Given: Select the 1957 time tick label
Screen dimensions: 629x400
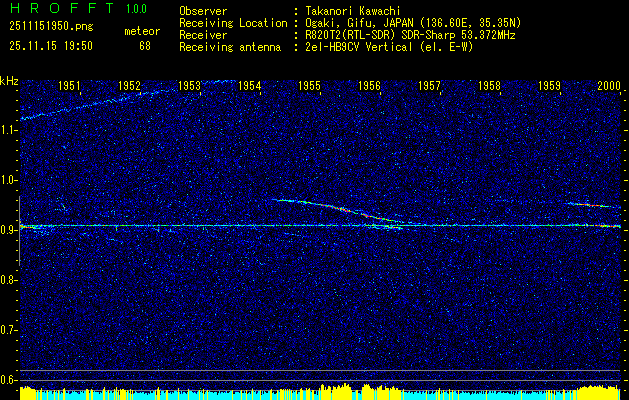Looking at the screenshot, I should click(x=429, y=87).
